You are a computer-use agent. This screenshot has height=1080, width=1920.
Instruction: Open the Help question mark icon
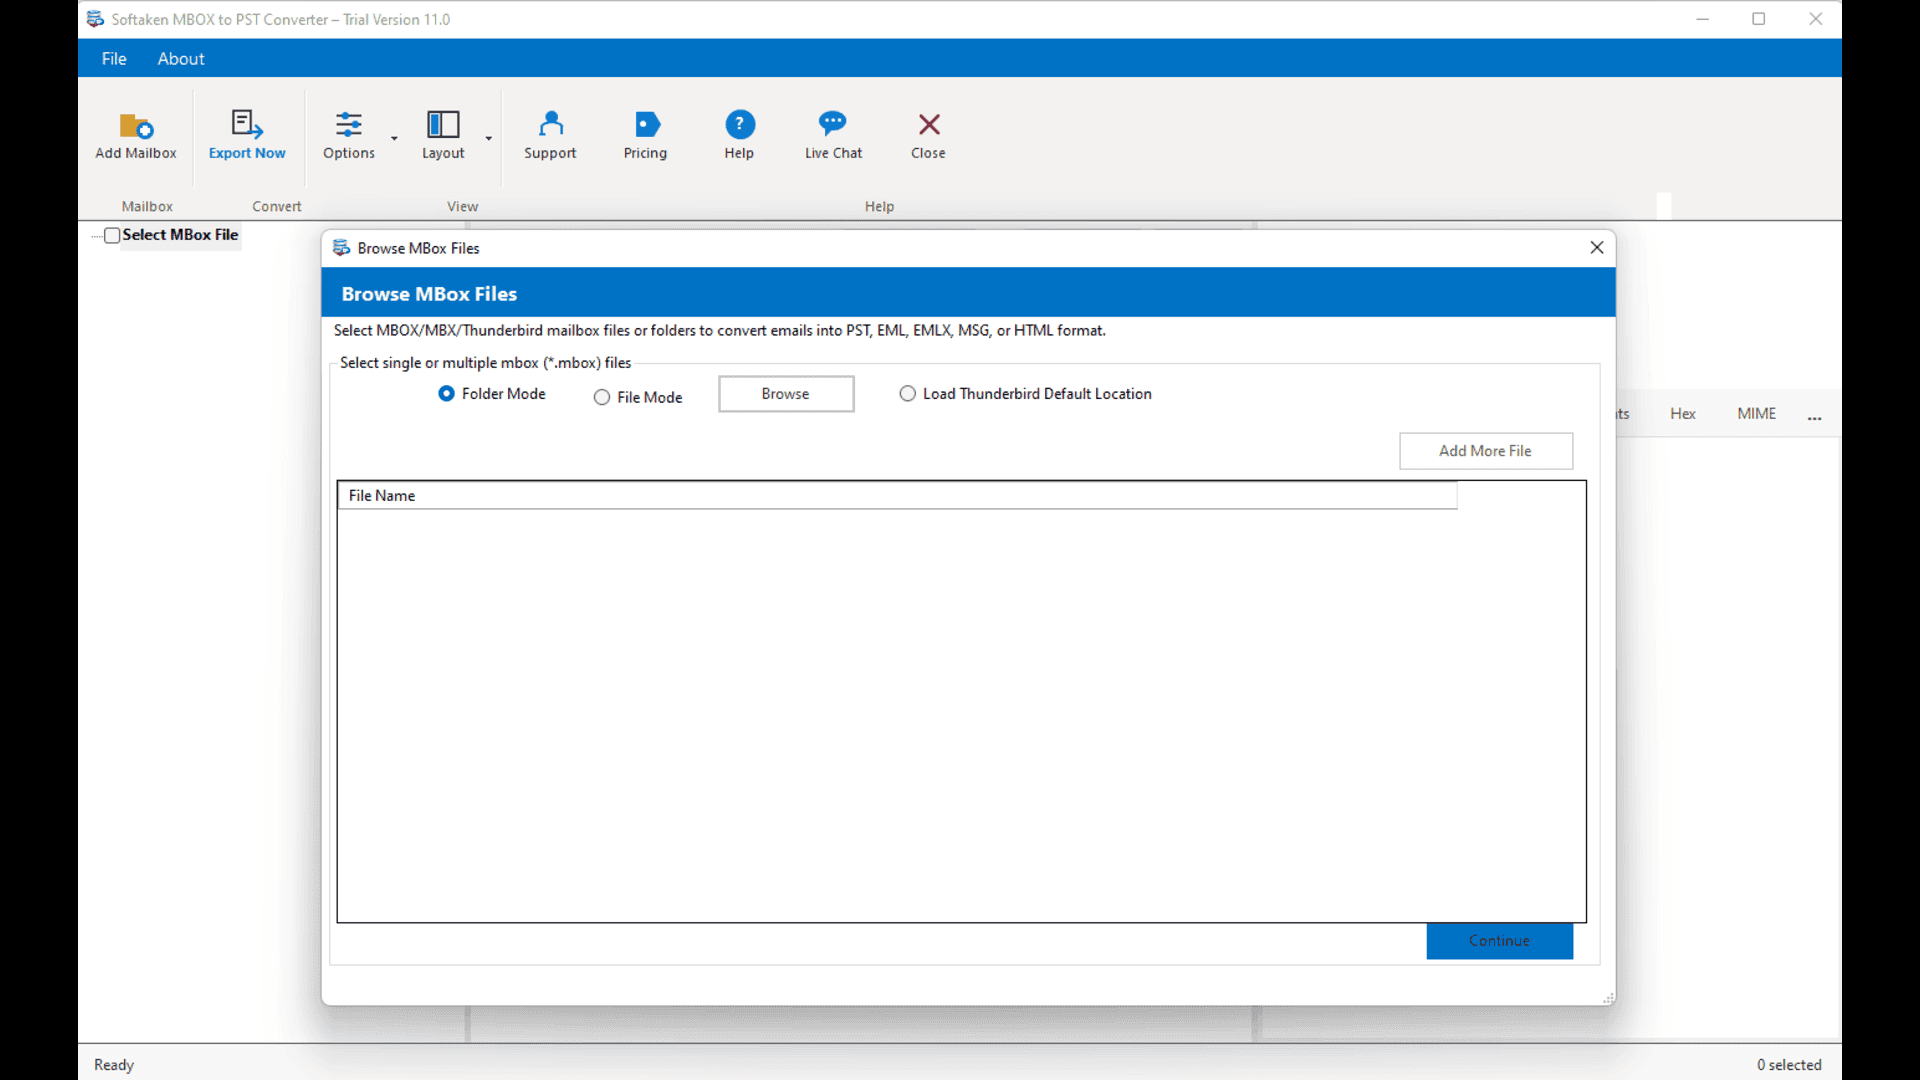click(x=740, y=124)
